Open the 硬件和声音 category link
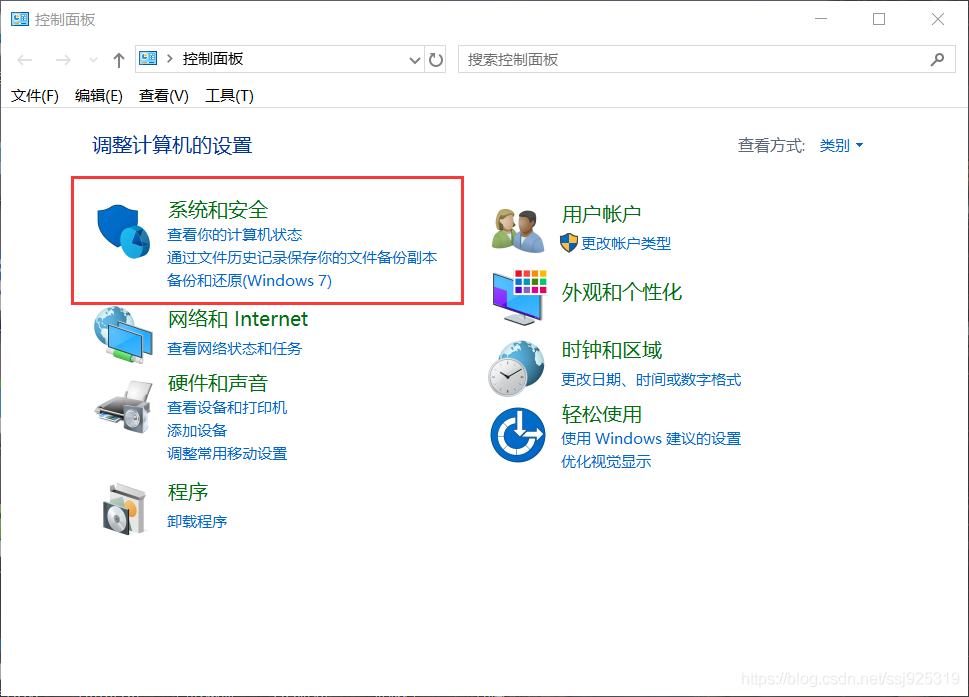 point(218,383)
